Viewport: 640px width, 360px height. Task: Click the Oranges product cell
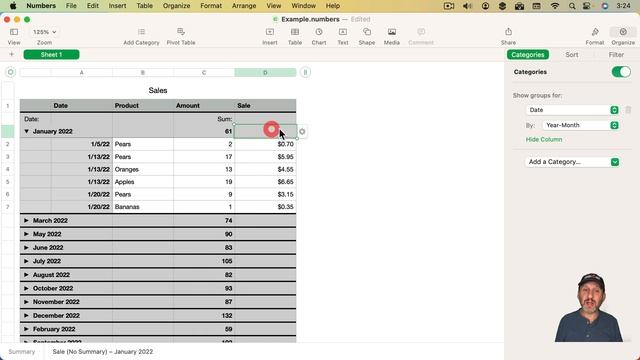click(143, 169)
